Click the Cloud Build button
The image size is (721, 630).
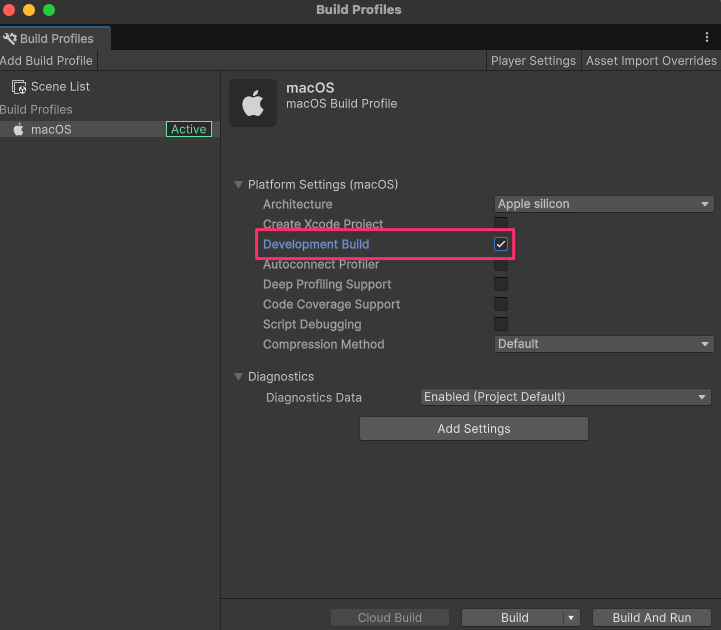tap(389, 618)
